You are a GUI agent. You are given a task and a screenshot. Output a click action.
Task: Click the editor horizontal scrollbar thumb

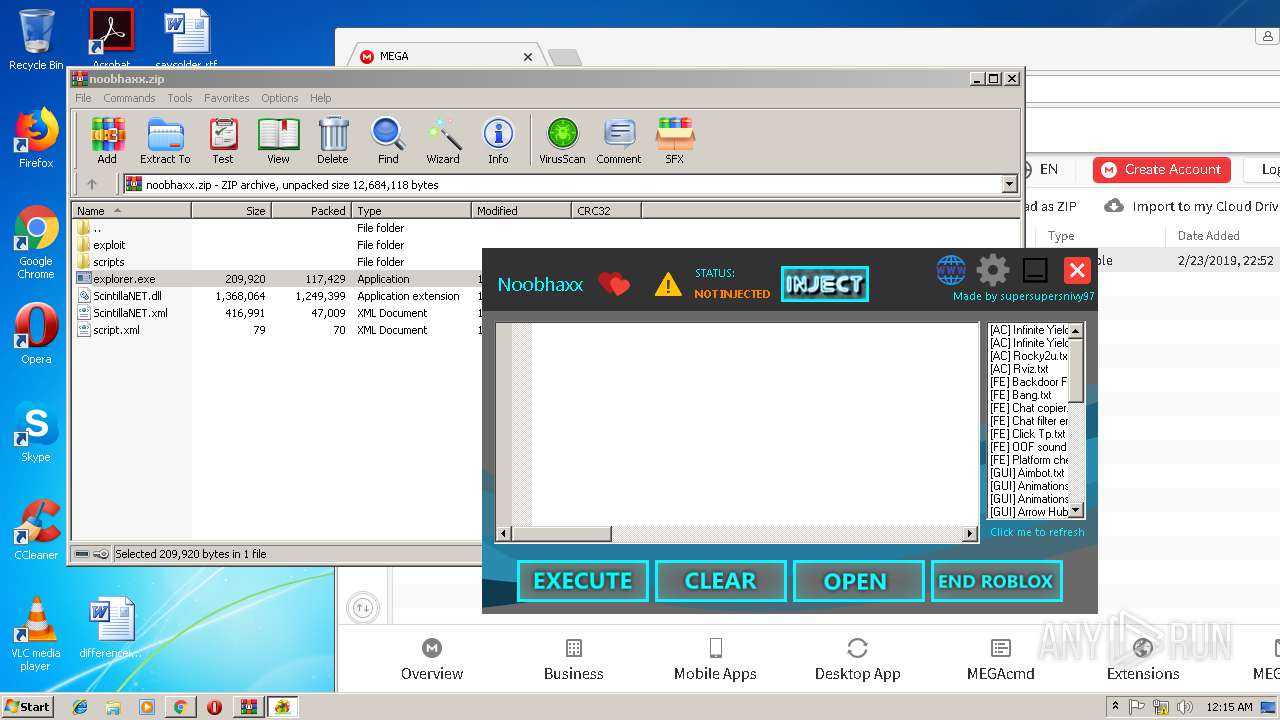(x=561, y=534)
